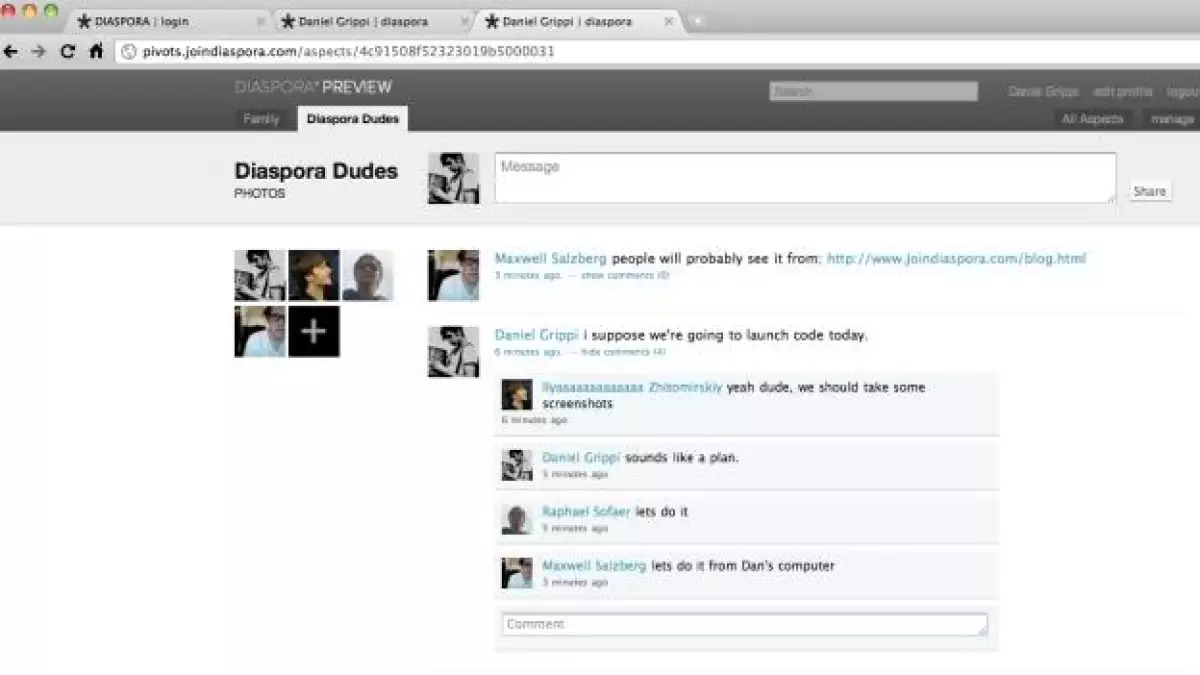Switch to the Family aspect tab
Screen dimensions: 1200x675
[261, 119]
